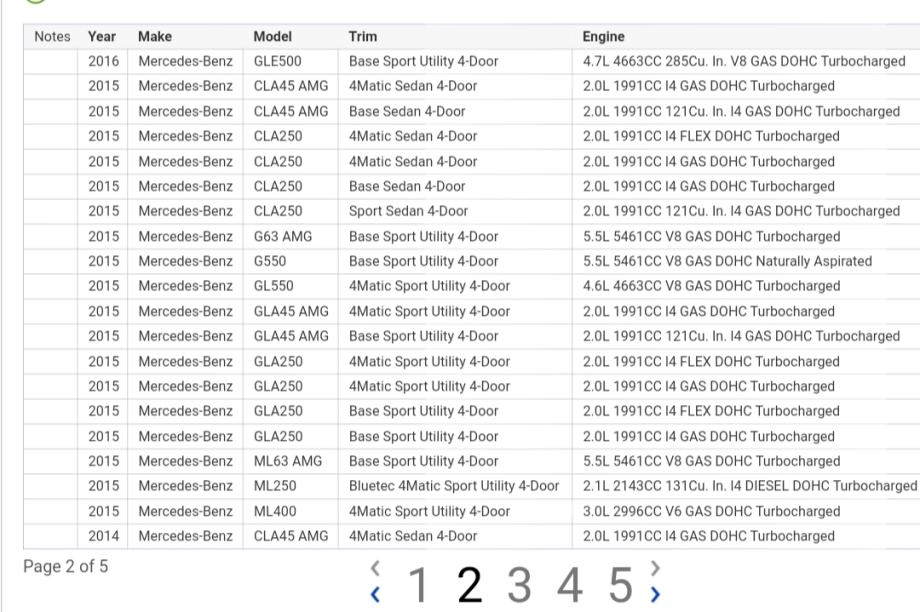
Task: Select 'Bluetec 4Matic Sport Utility 4-Door' trim
Action: [455, 486]
